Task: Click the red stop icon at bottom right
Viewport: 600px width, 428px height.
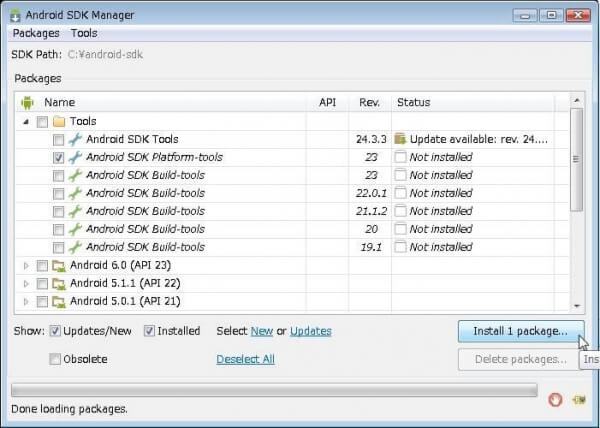Action: click(x=555, y=400)
